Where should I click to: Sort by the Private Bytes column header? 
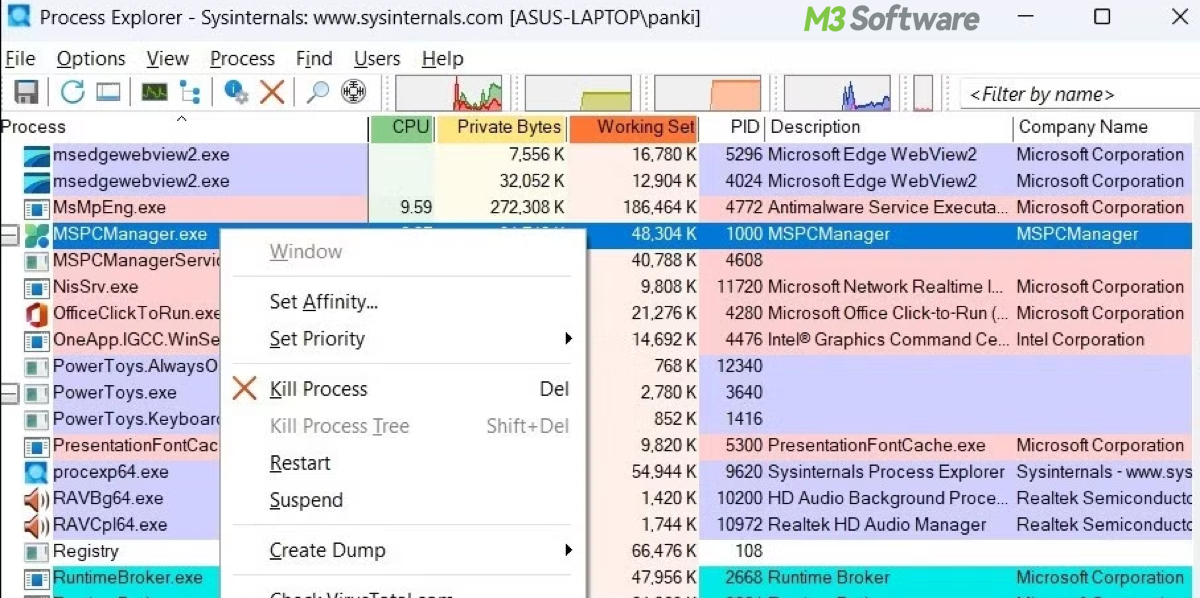click(x=502, y=127)
